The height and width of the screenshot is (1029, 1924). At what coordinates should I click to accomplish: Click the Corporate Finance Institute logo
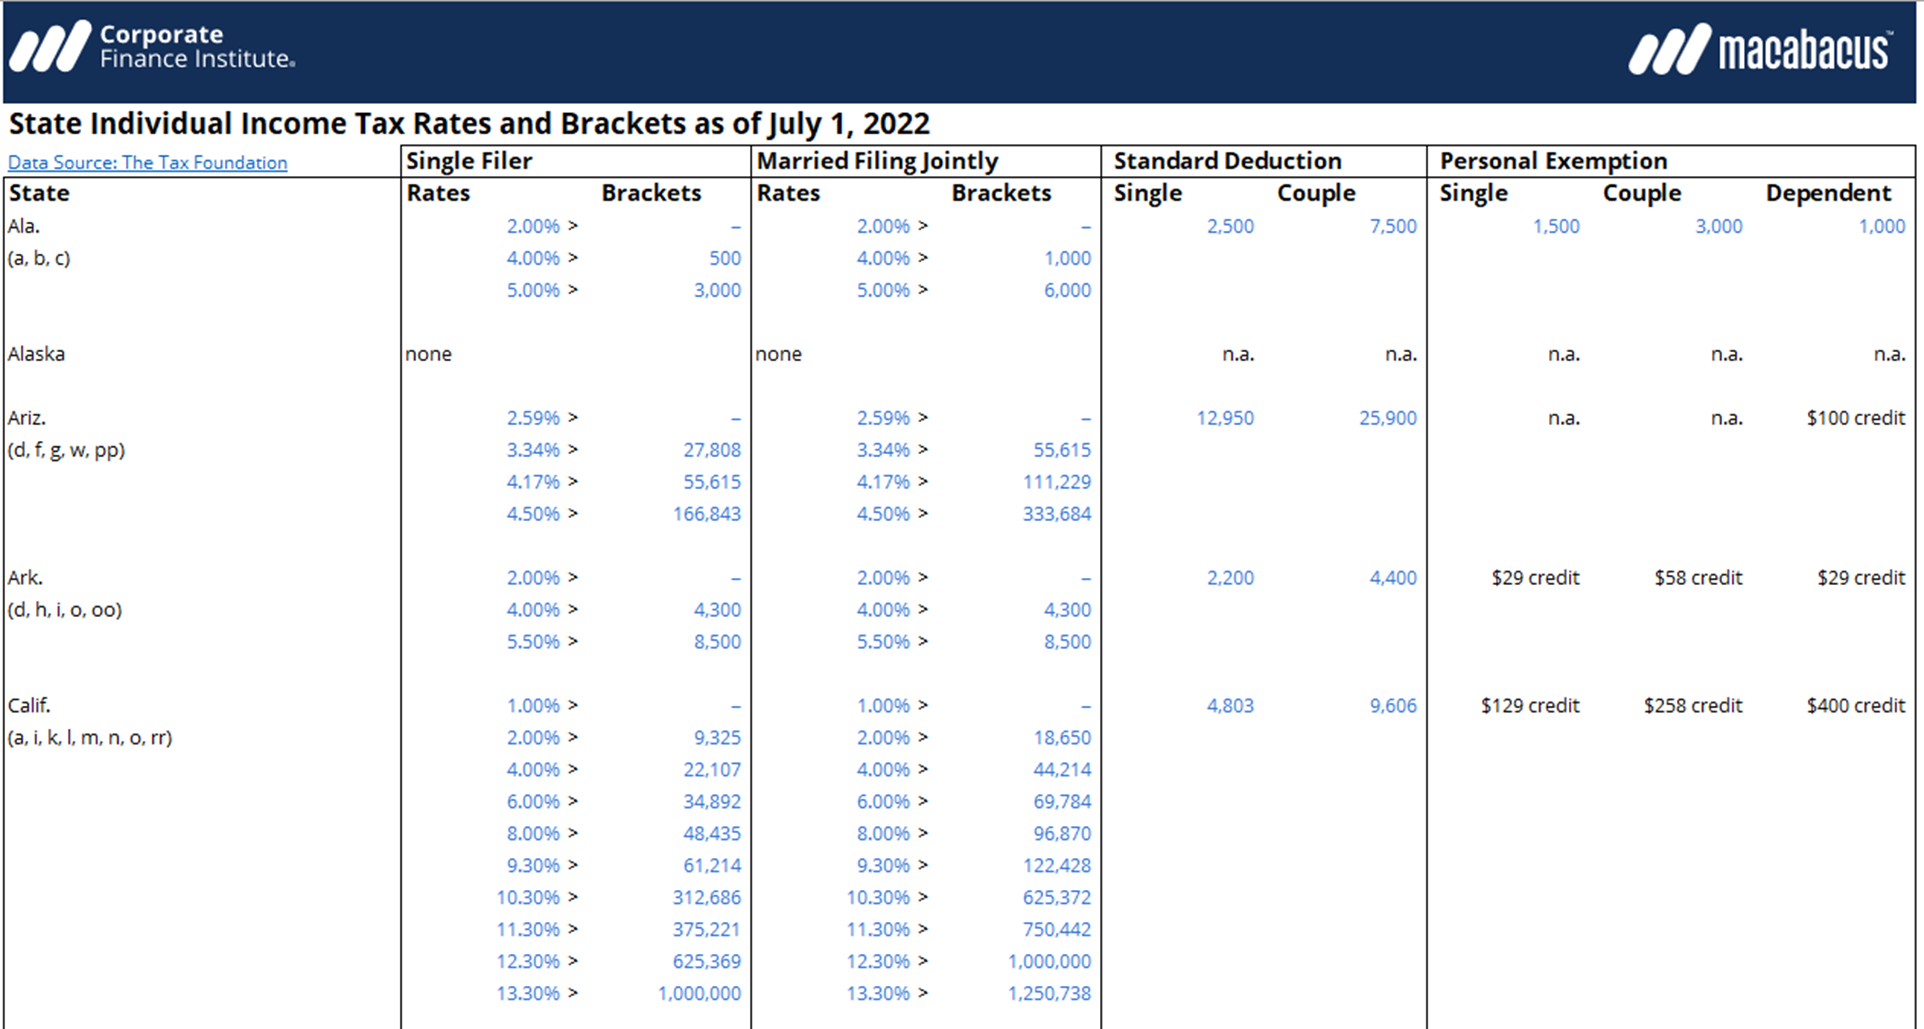click(153, 47)
